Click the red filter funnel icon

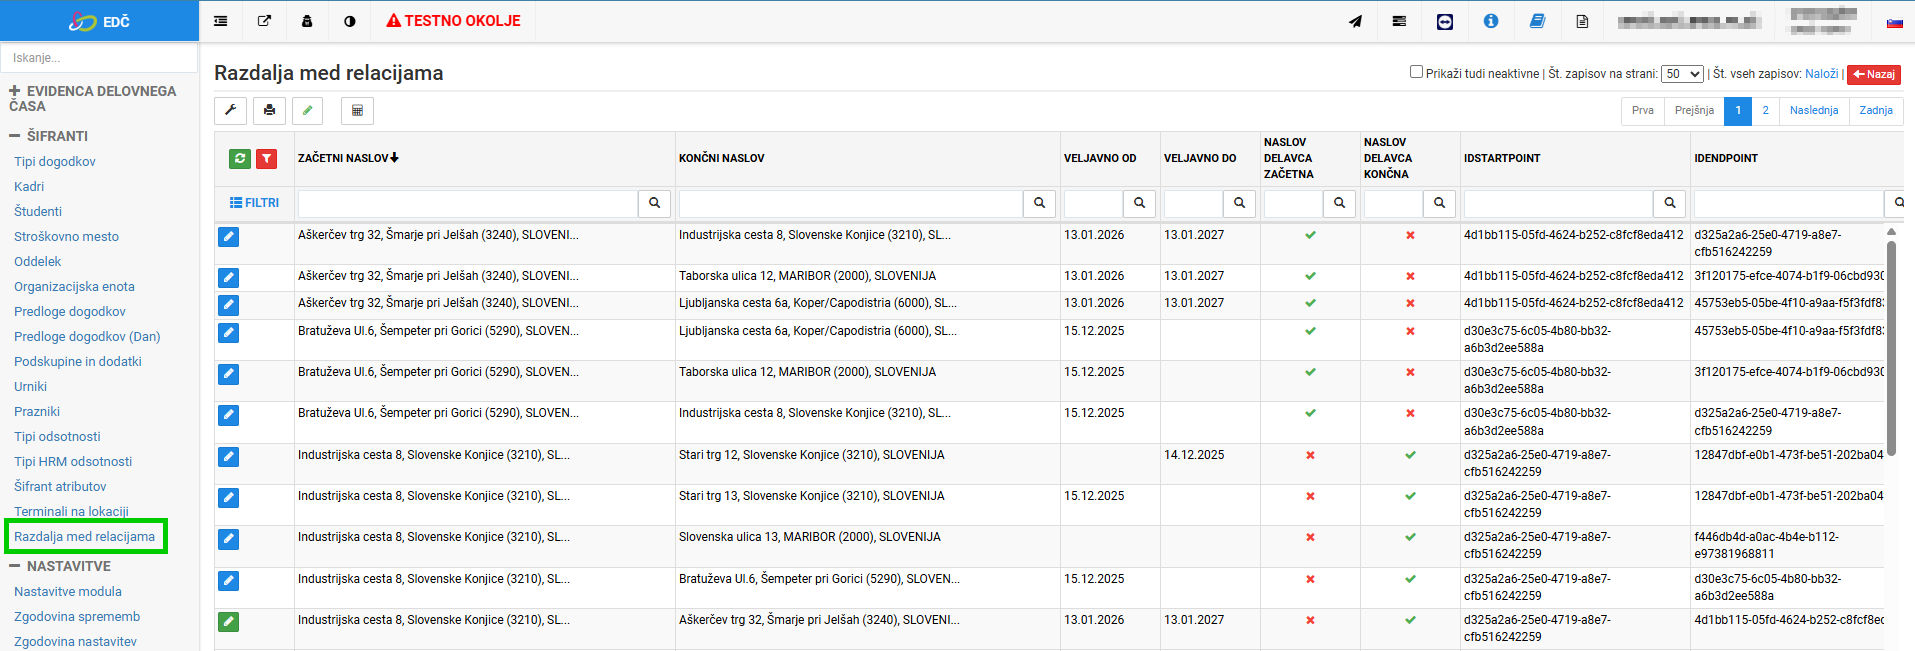click(x=266, y=158)
